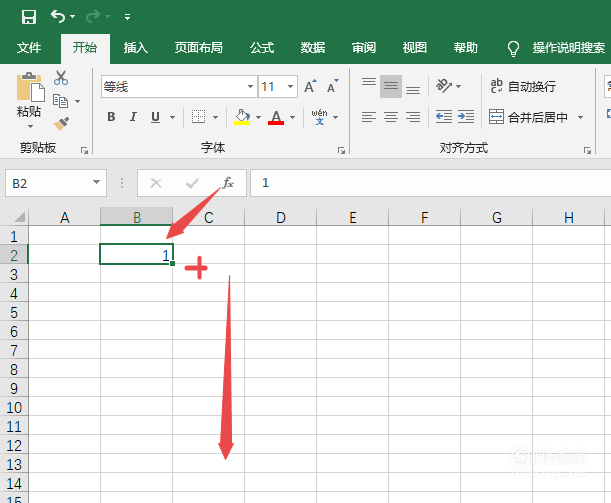Viewport: 611px width, 503px height.
Task: Increase the cell indent
Action: 466,116
